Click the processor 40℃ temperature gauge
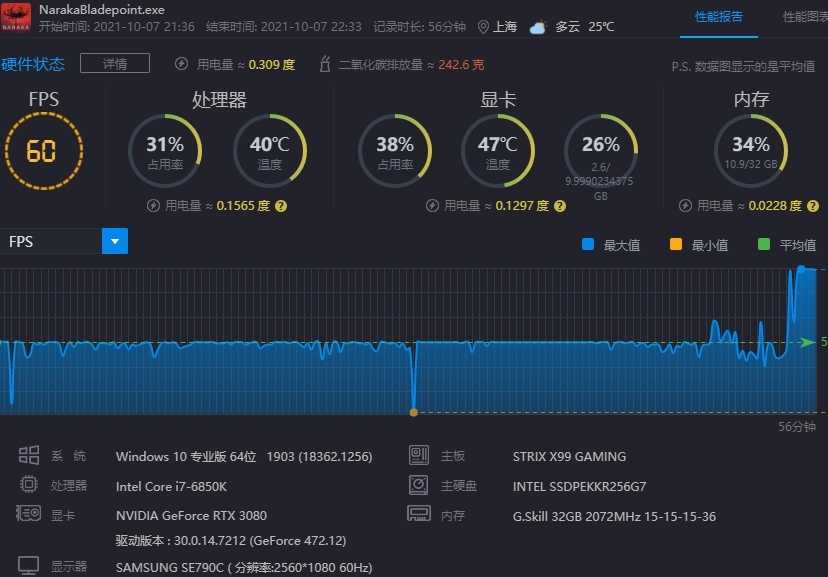The height and width of the screenshot is (577, 828). [270, 151]
